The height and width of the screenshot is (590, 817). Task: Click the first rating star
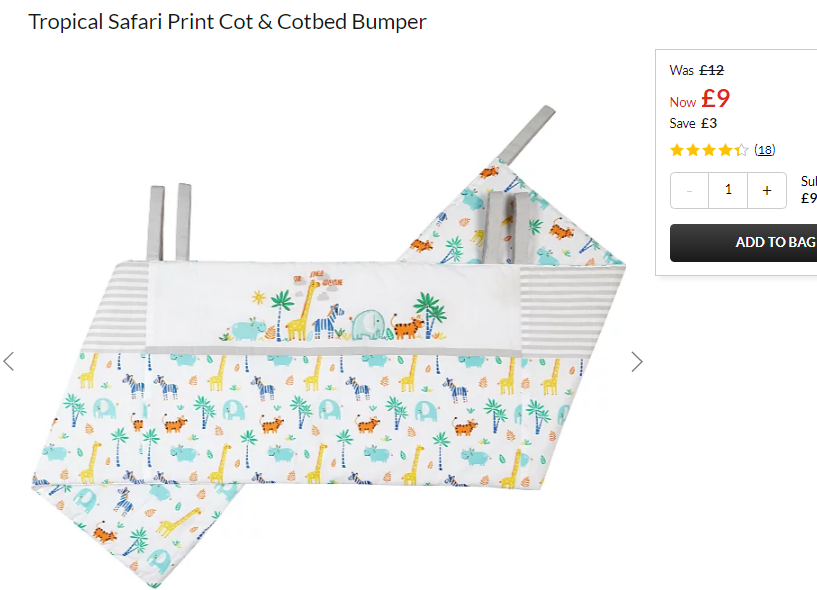[677, 150]
